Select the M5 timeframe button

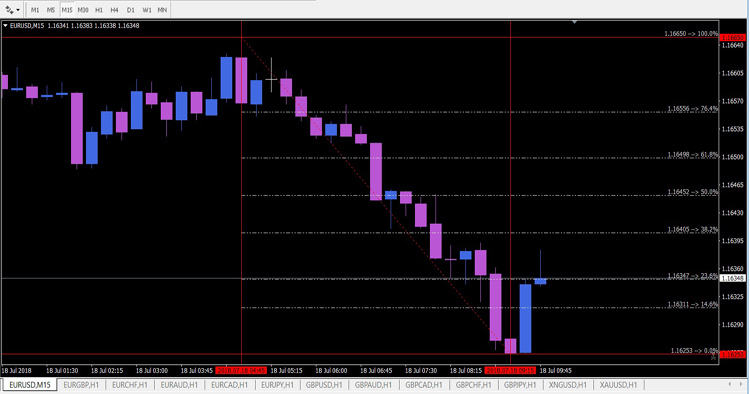pos(51,10)
